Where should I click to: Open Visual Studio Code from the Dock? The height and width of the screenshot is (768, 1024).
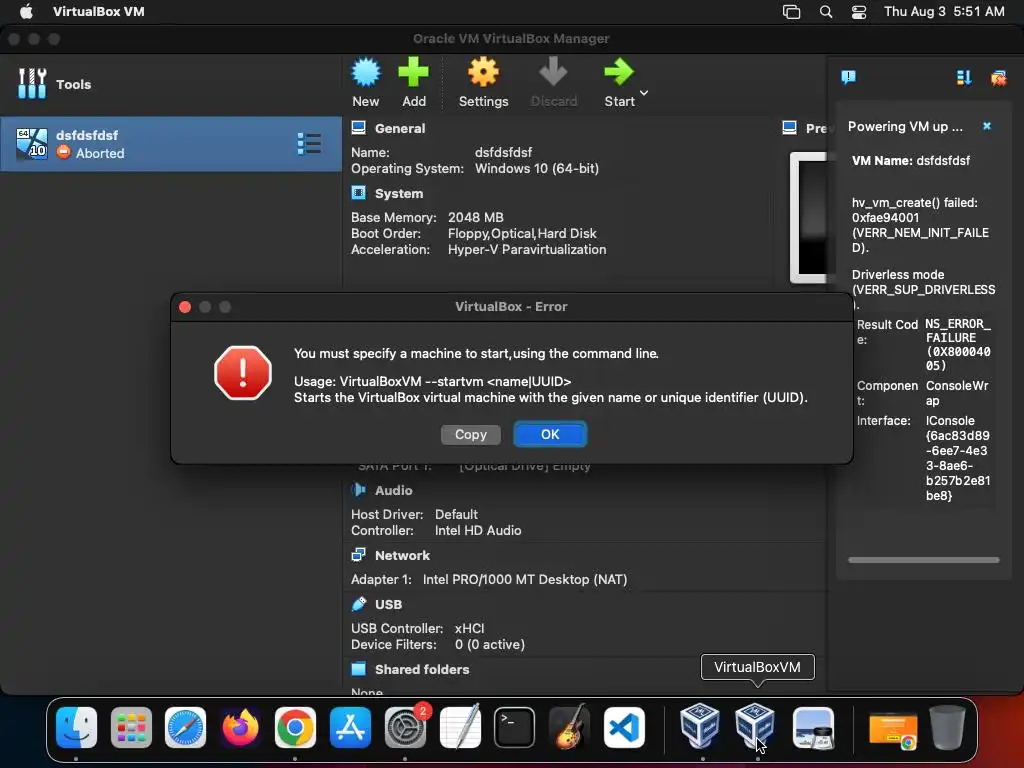point(624,727)
